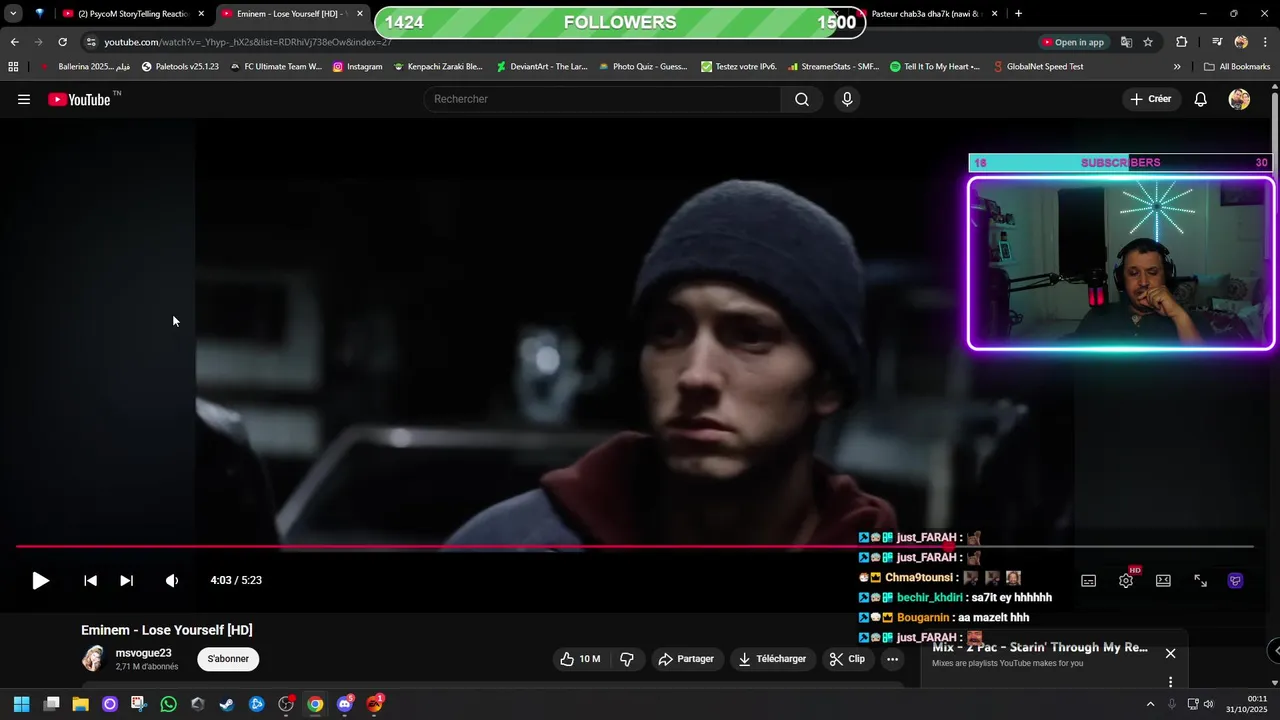Open Discord from the taskbar

[x=346, y=704]
